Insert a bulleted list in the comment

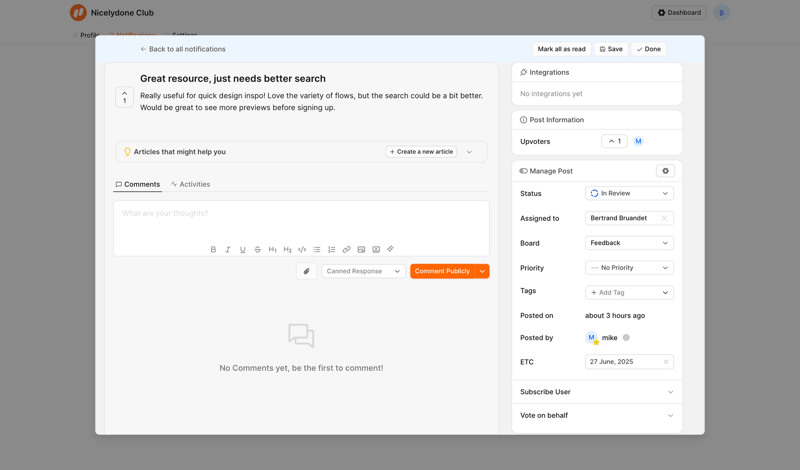pos(317,250)
